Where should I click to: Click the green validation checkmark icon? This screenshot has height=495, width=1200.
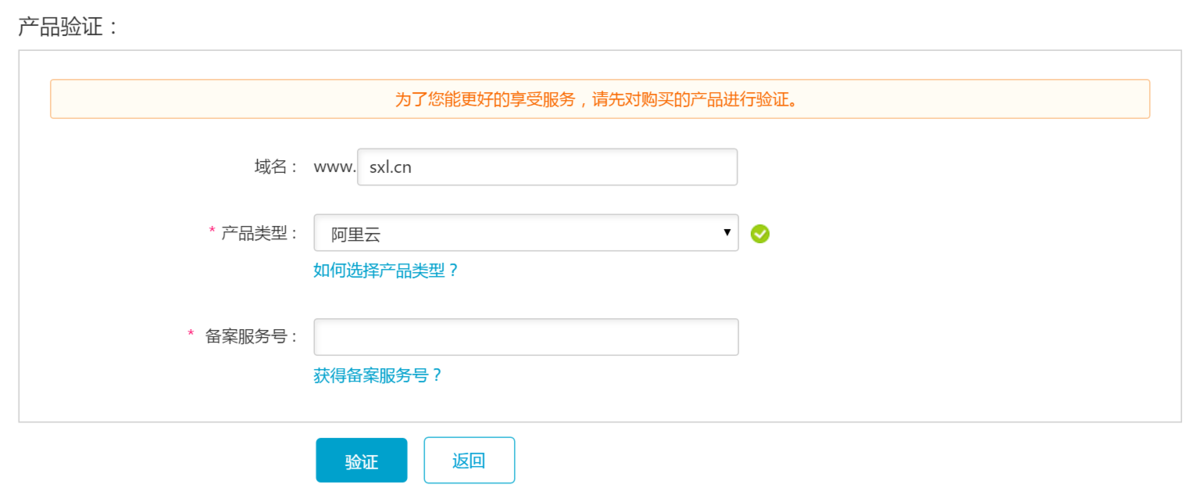[760, 233]
